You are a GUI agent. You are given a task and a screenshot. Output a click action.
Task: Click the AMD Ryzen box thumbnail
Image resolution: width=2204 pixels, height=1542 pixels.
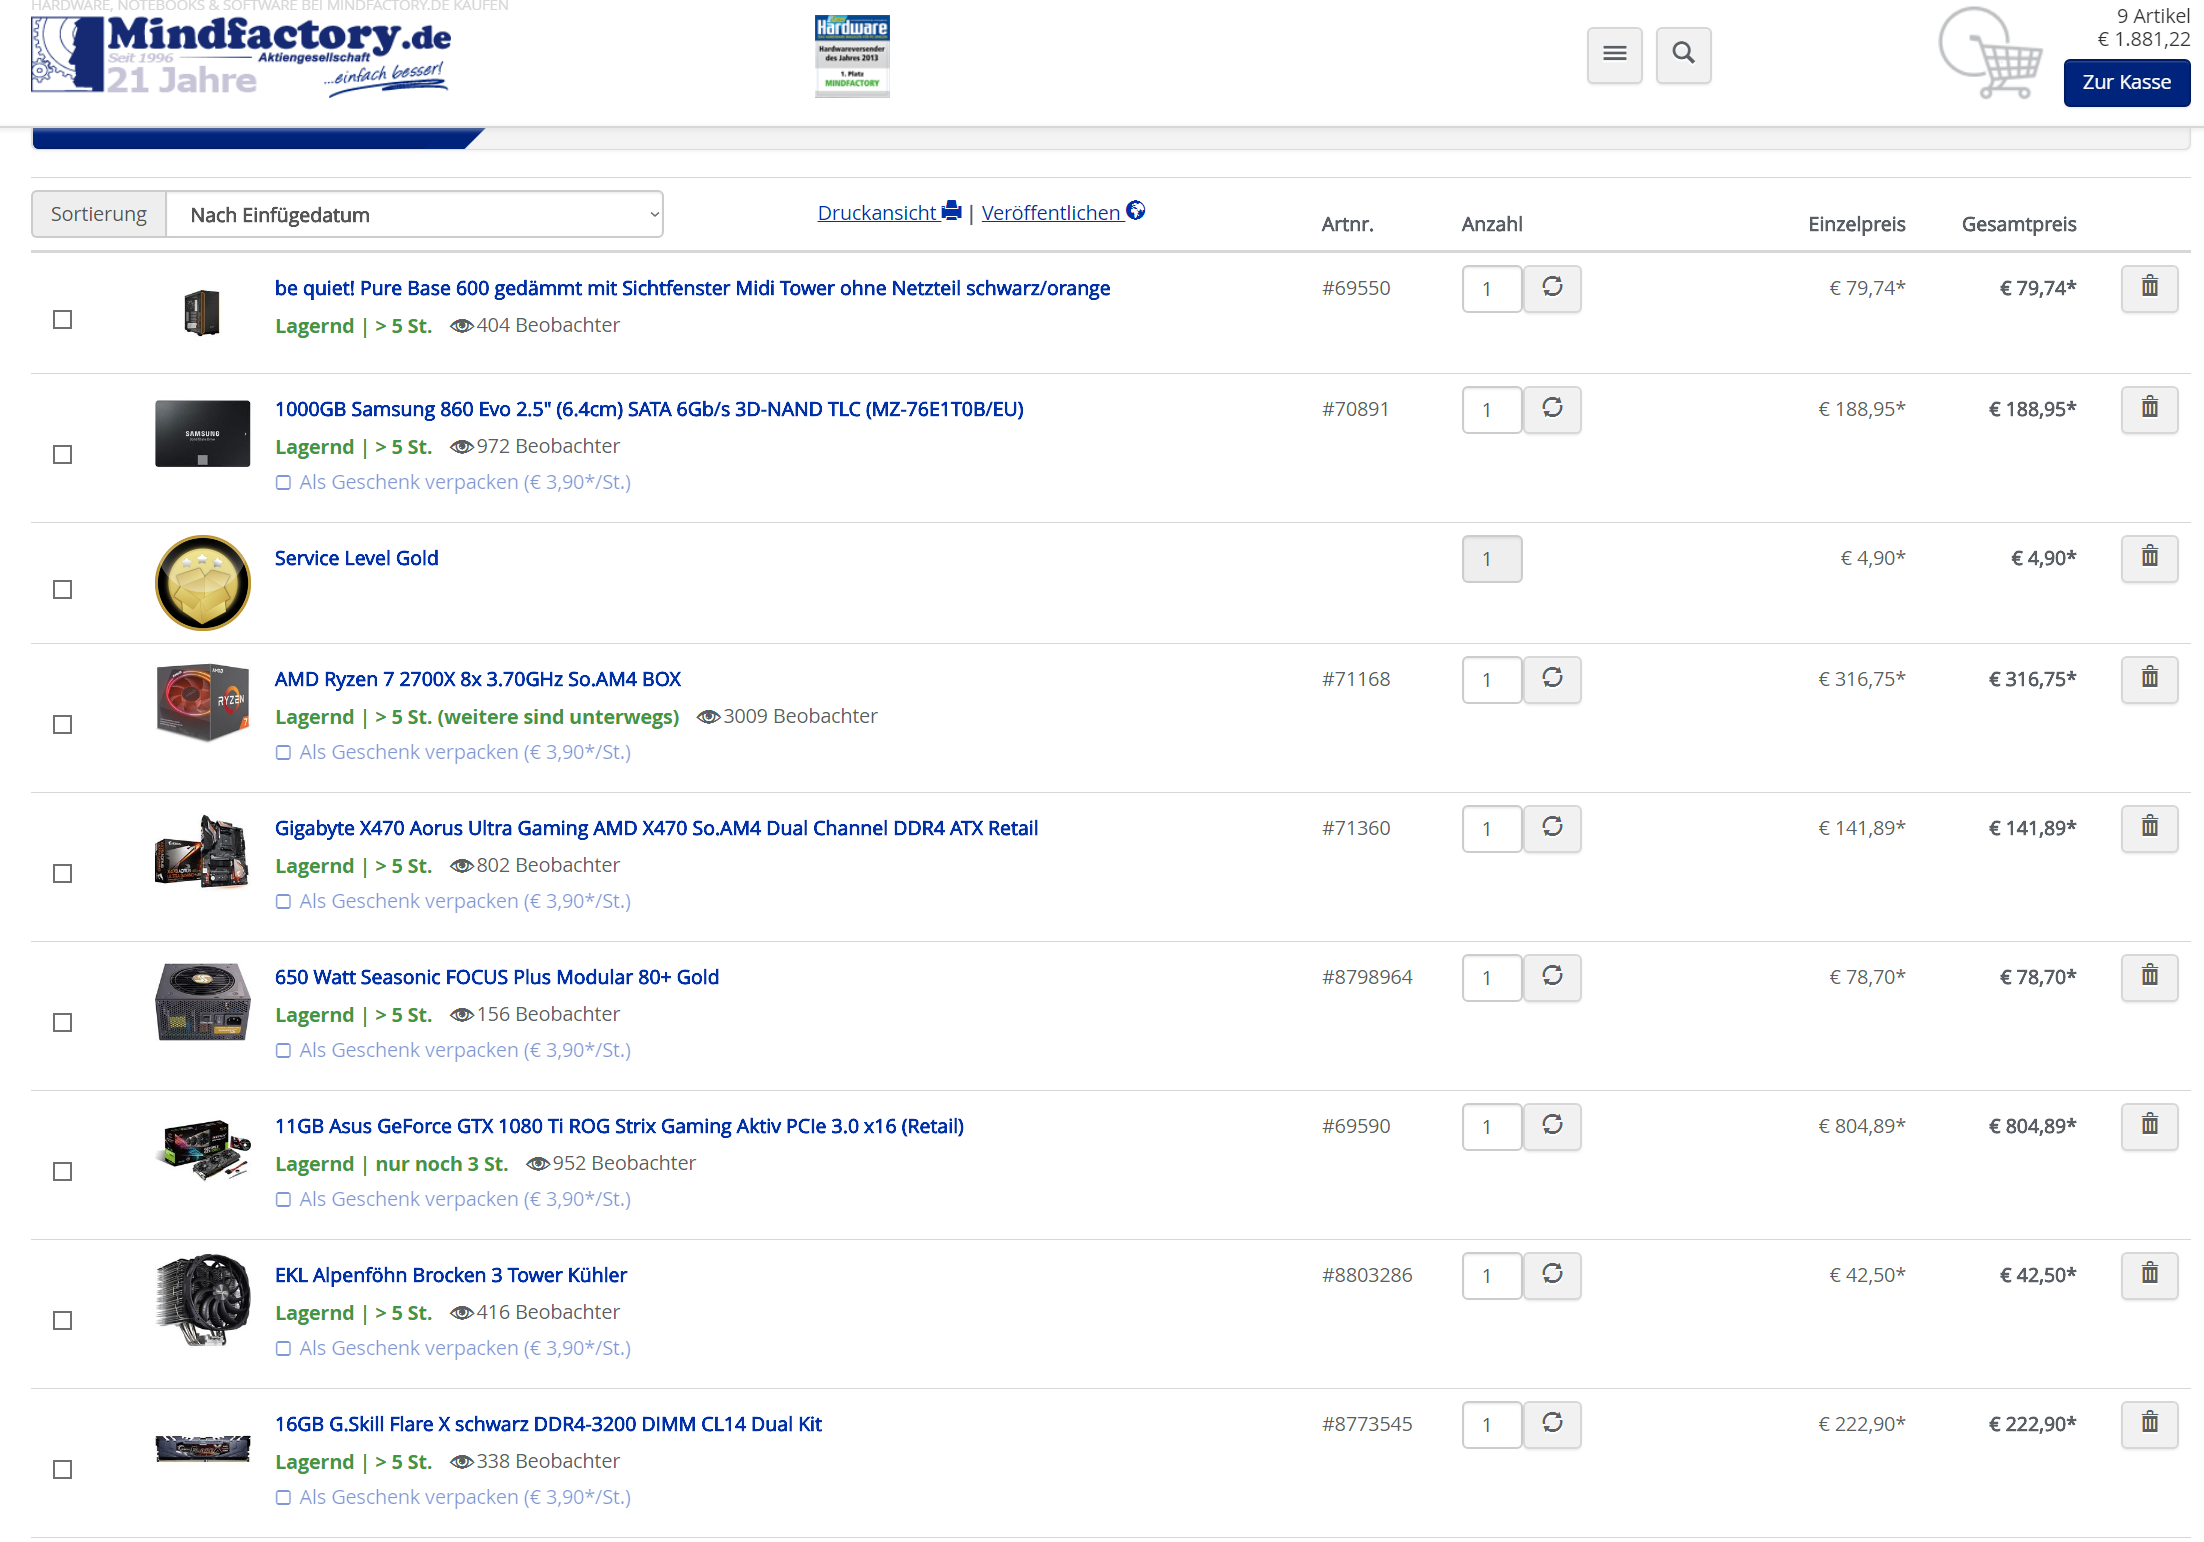(x=202, y=704)
